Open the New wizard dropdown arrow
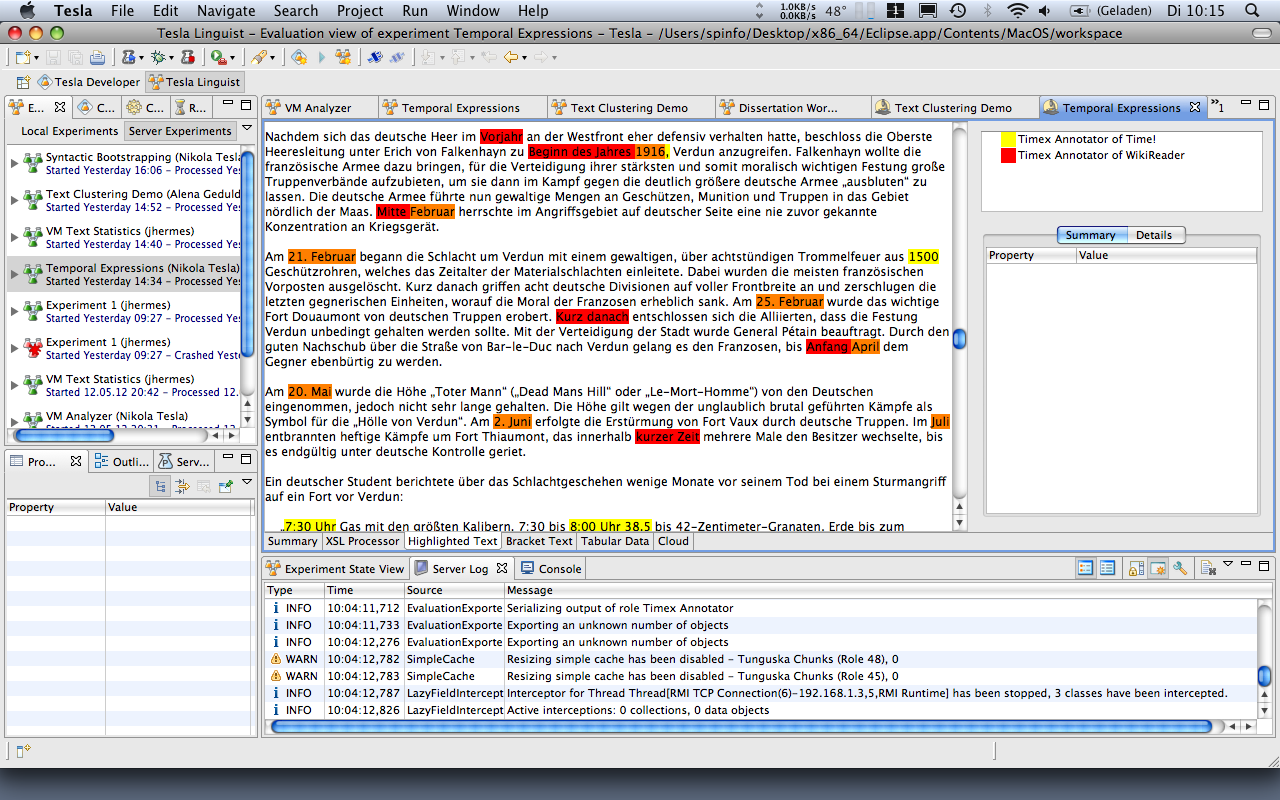This screenshot has width=1280, height=800. click(36, 58)
